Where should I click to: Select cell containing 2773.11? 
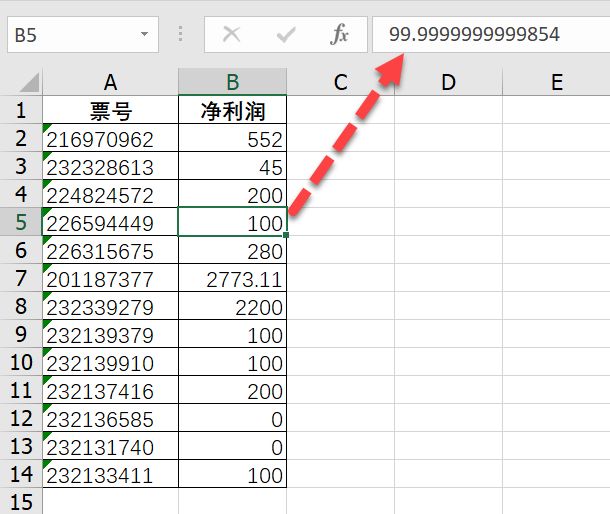[232, 279]
